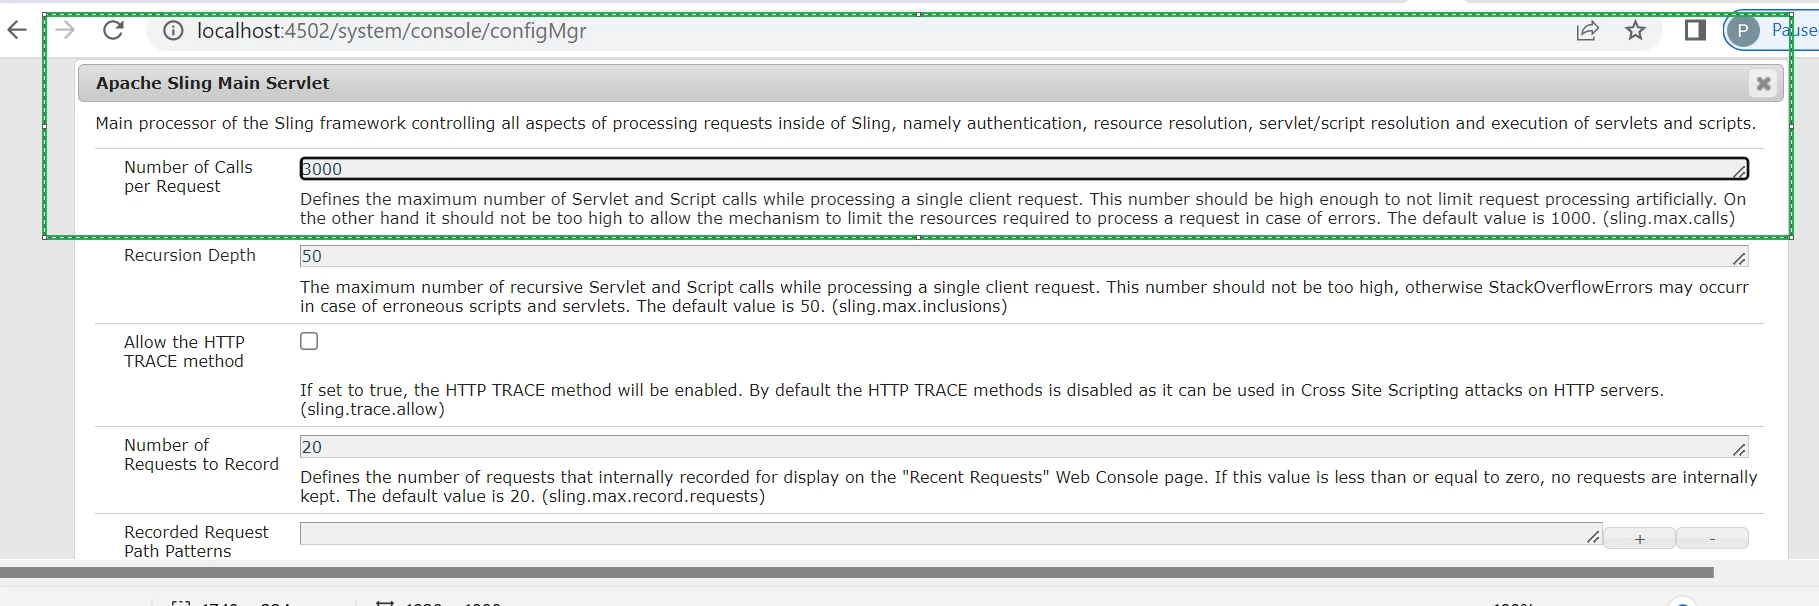View site information icon in address bar
1819x606 pixels.
click(173, 31)
